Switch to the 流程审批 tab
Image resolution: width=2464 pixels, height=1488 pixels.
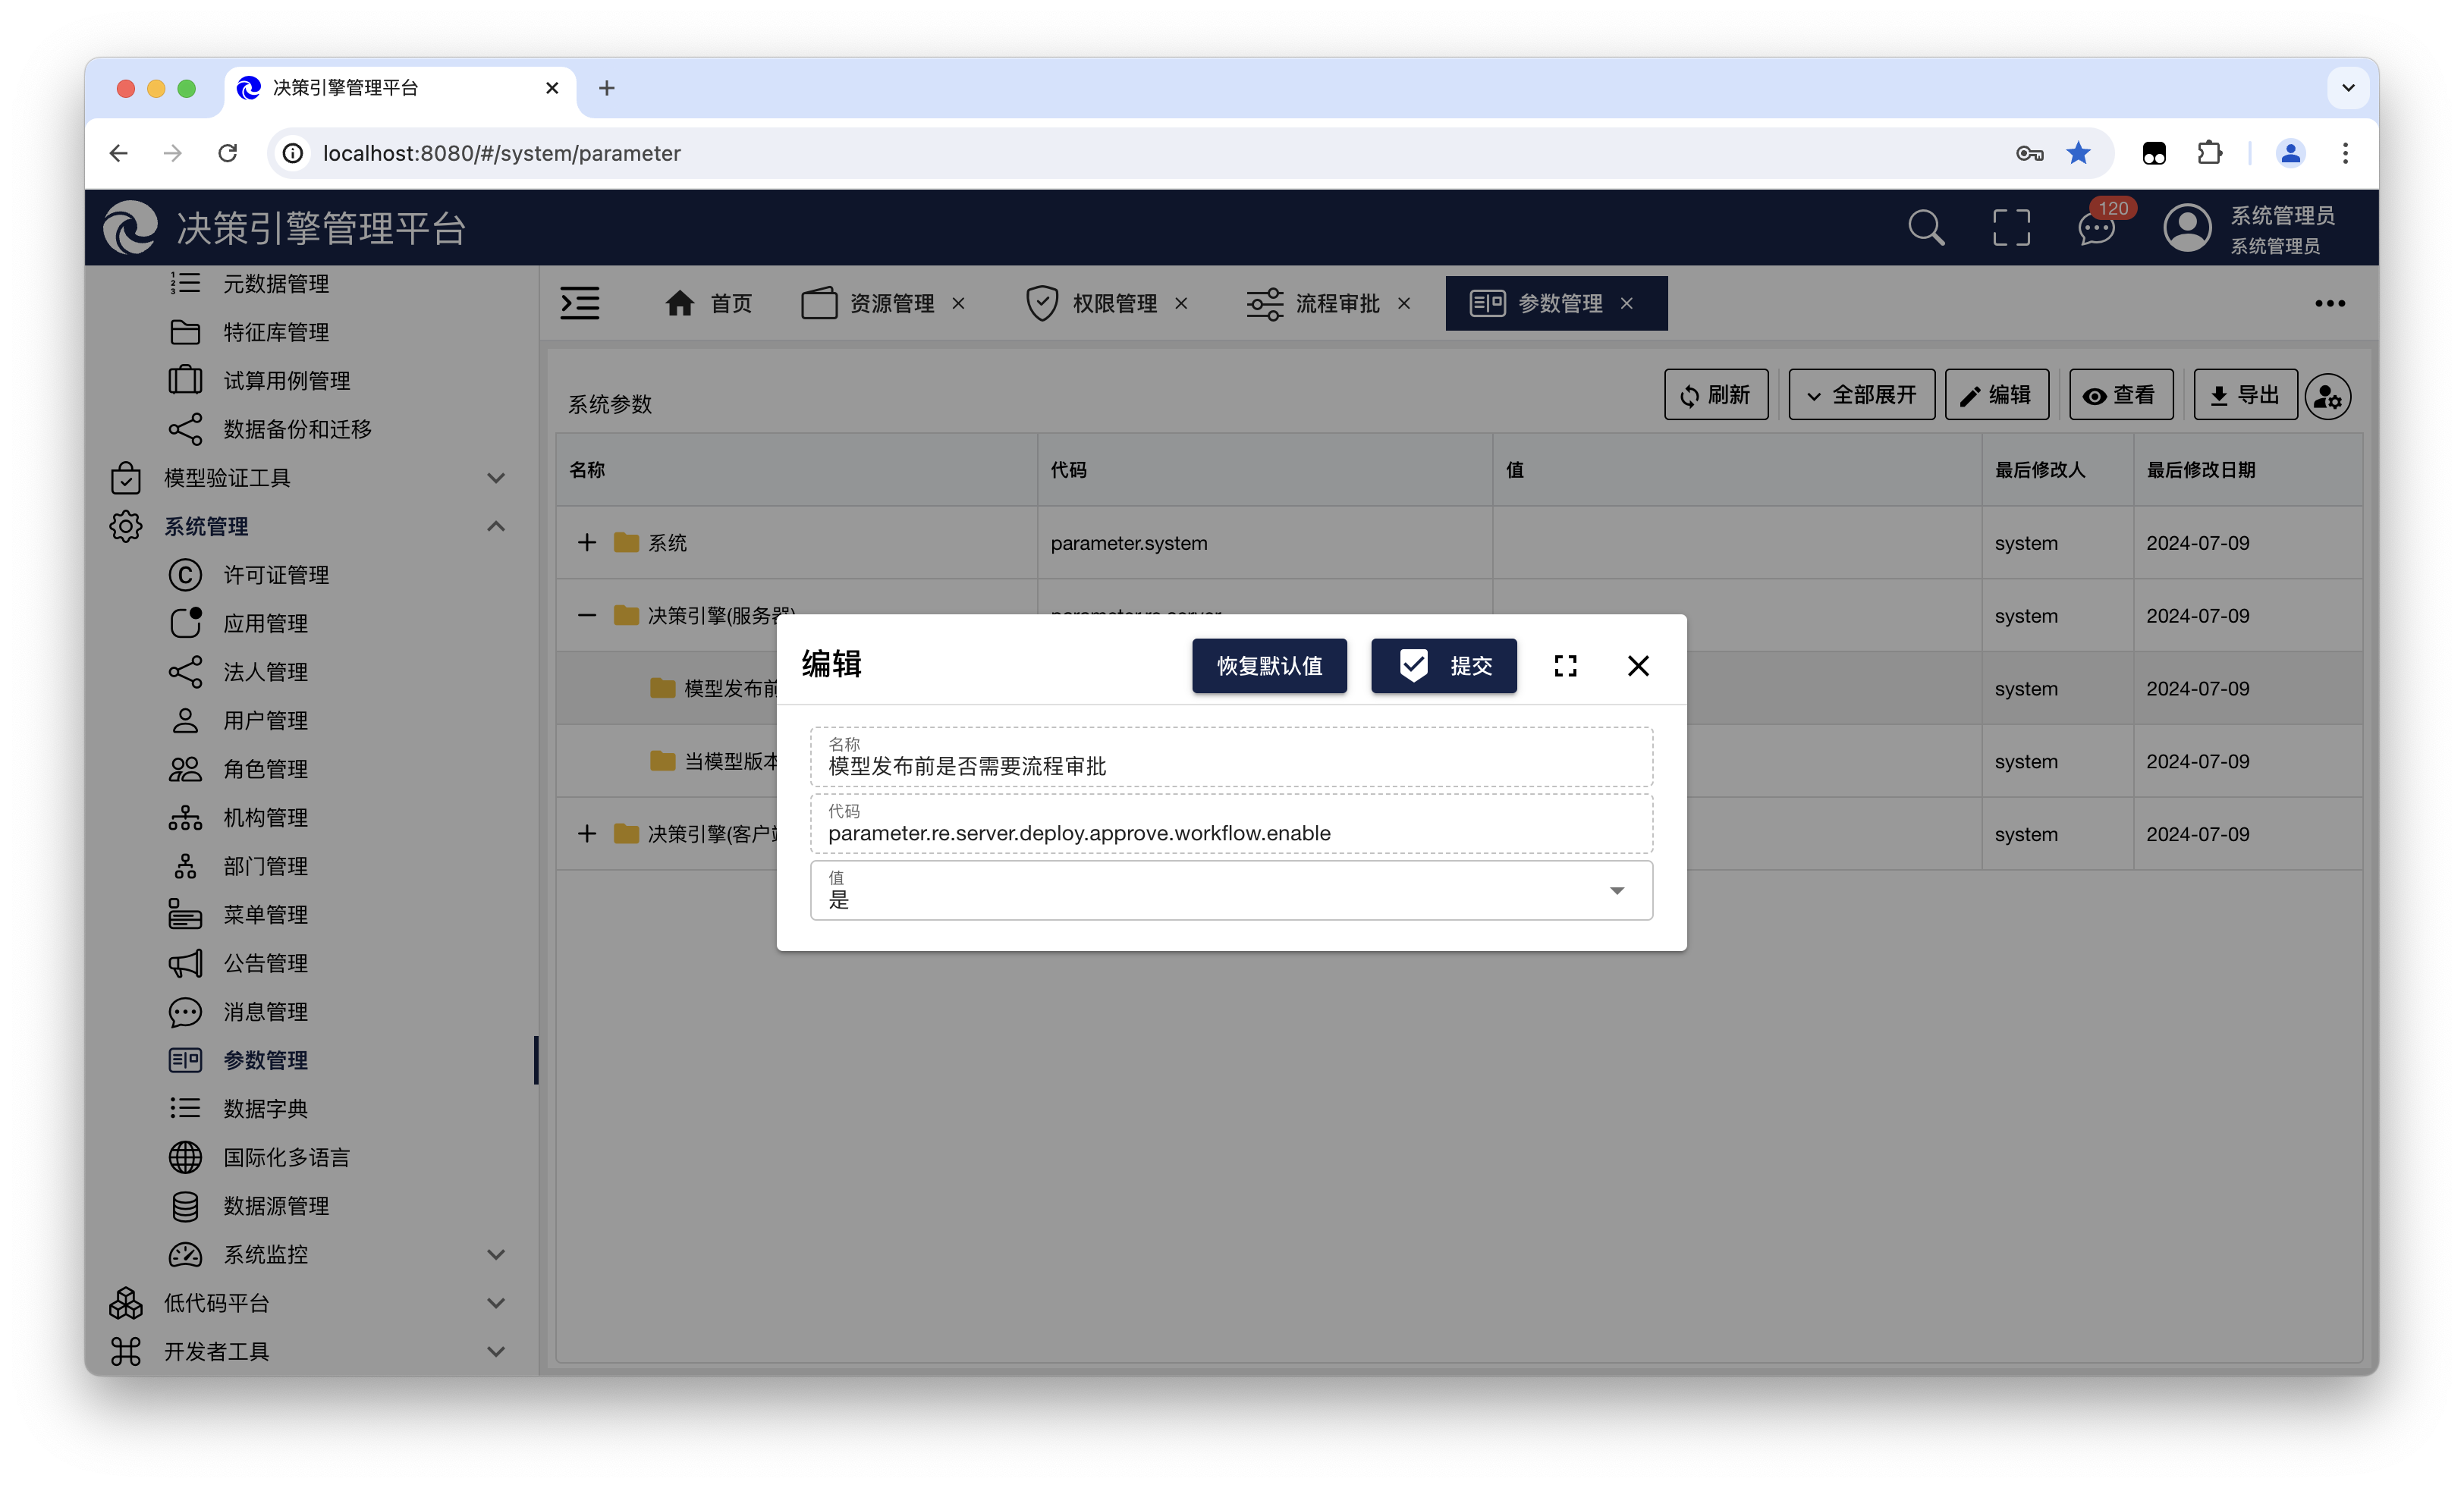coord(1336,303)
